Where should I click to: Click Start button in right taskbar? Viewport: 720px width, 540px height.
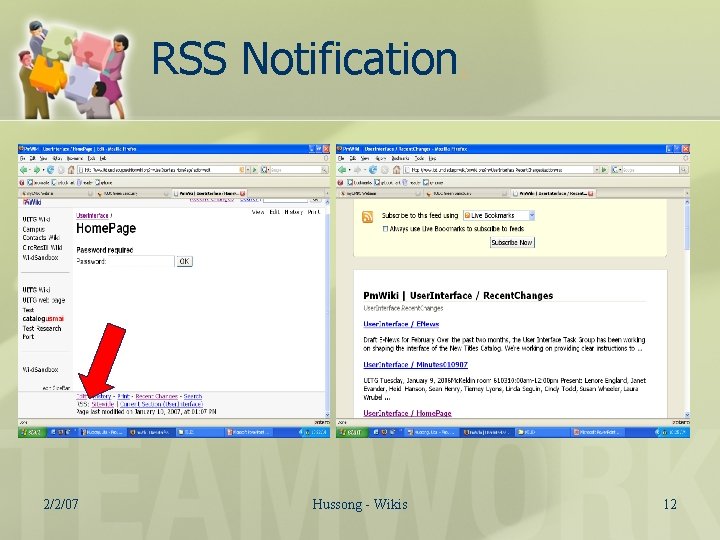(351, 432)
